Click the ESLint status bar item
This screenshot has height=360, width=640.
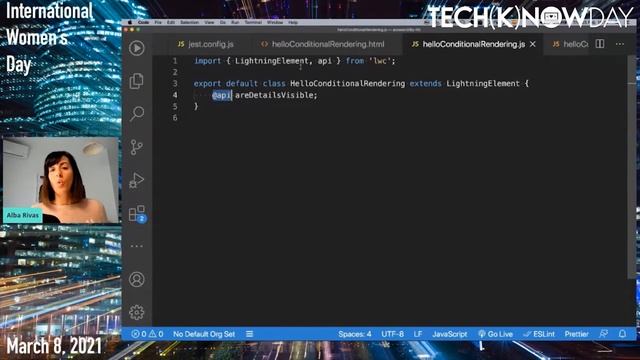539,334
